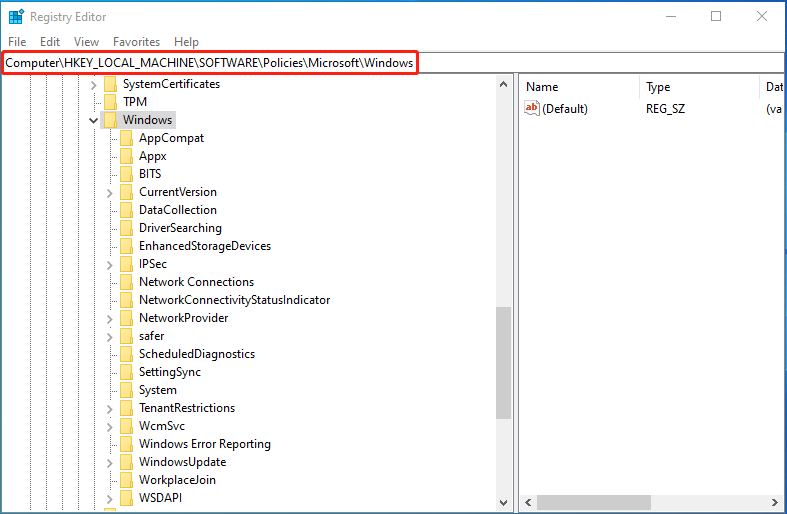Select the TPM key label
This screenshot has height=514, width=787.
(x=135, y=102)
